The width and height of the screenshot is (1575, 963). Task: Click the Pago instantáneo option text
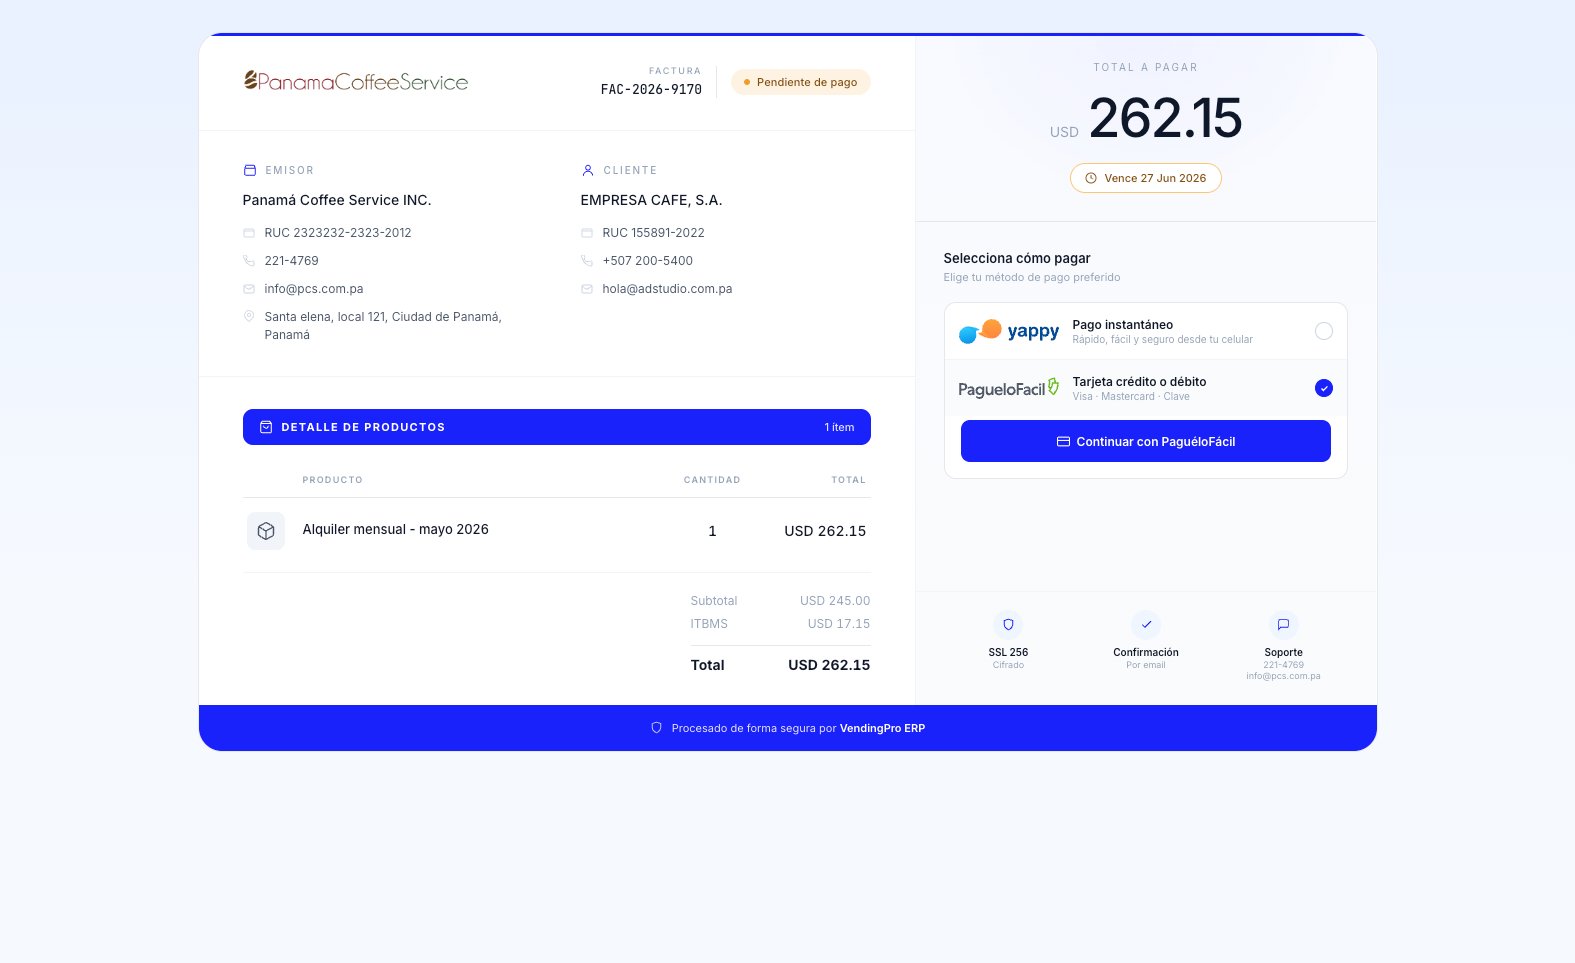(1122, 325)
